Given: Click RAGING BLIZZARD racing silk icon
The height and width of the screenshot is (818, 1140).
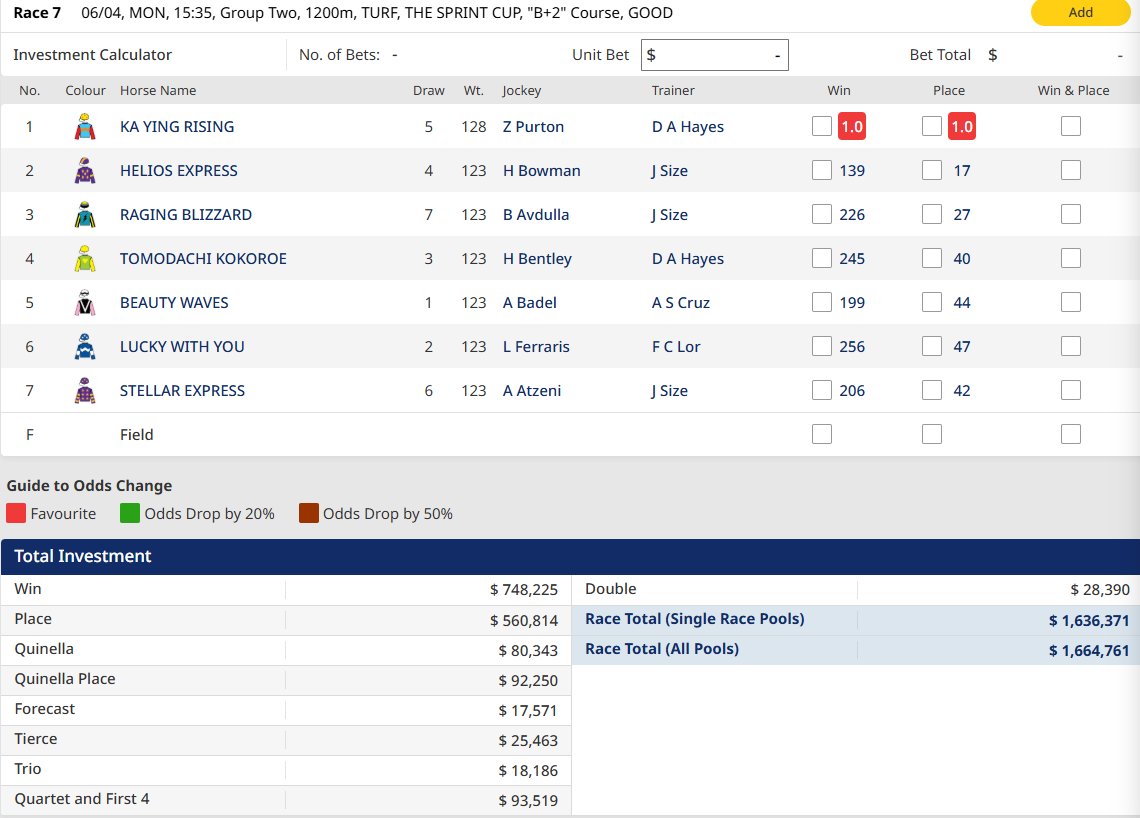Looking at the screenshot, I should pos(85,215).
